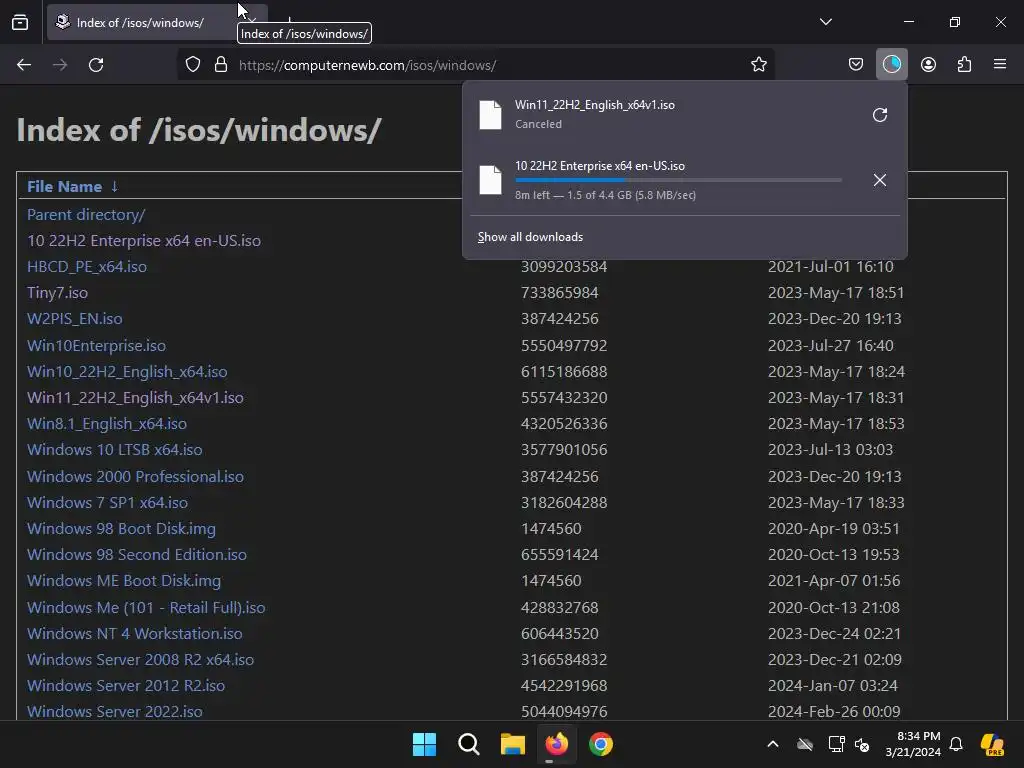Open the extensions puzzle icon
This screenshot has width=1024, height=768.
(x=964, y=65)
